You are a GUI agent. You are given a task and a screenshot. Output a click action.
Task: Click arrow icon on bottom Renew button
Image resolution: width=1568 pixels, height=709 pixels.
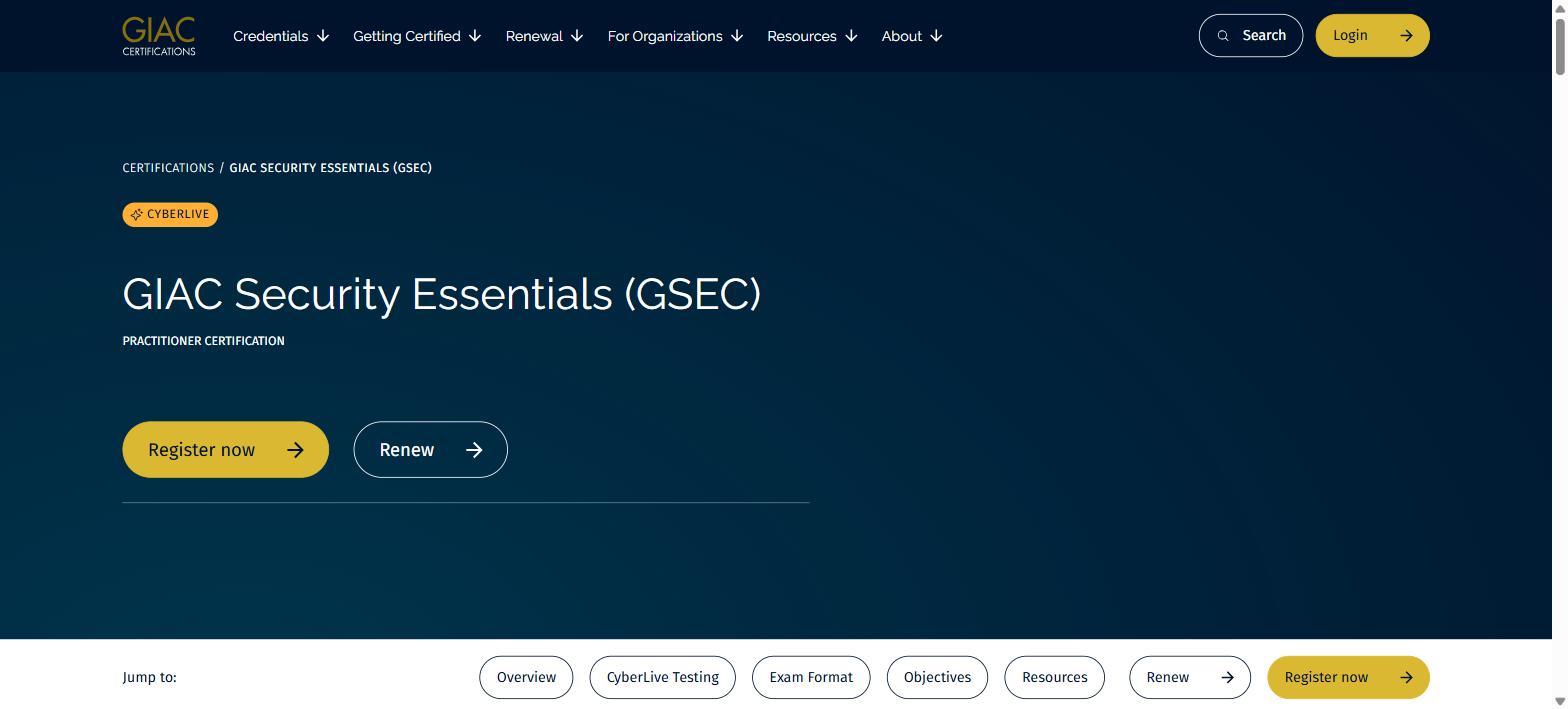point(1227,677)
